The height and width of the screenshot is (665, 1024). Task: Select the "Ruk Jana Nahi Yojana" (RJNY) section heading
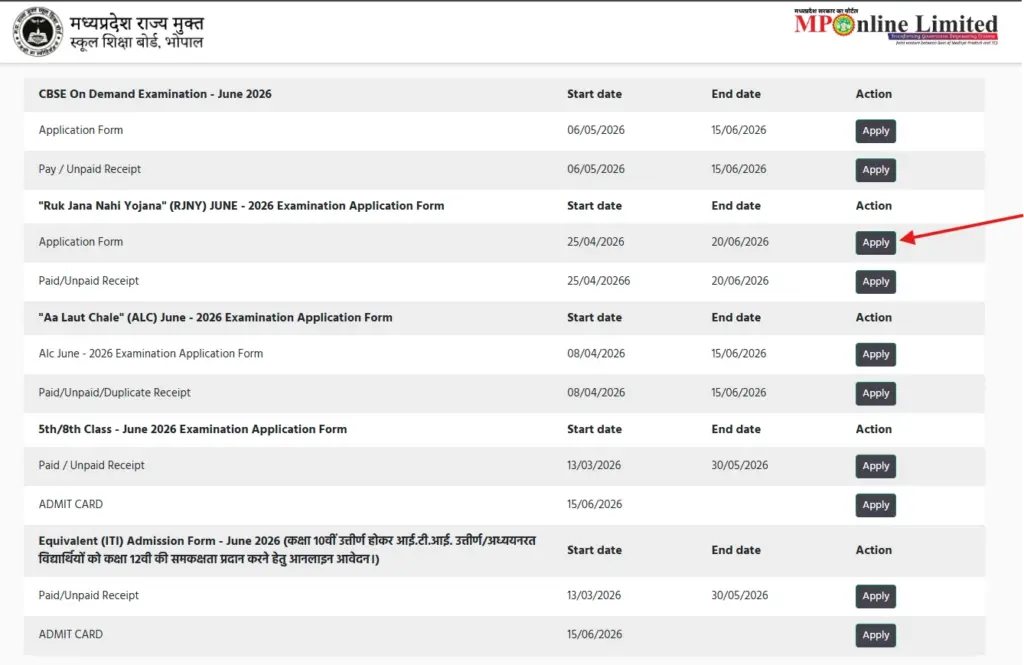tap(241, 206)
